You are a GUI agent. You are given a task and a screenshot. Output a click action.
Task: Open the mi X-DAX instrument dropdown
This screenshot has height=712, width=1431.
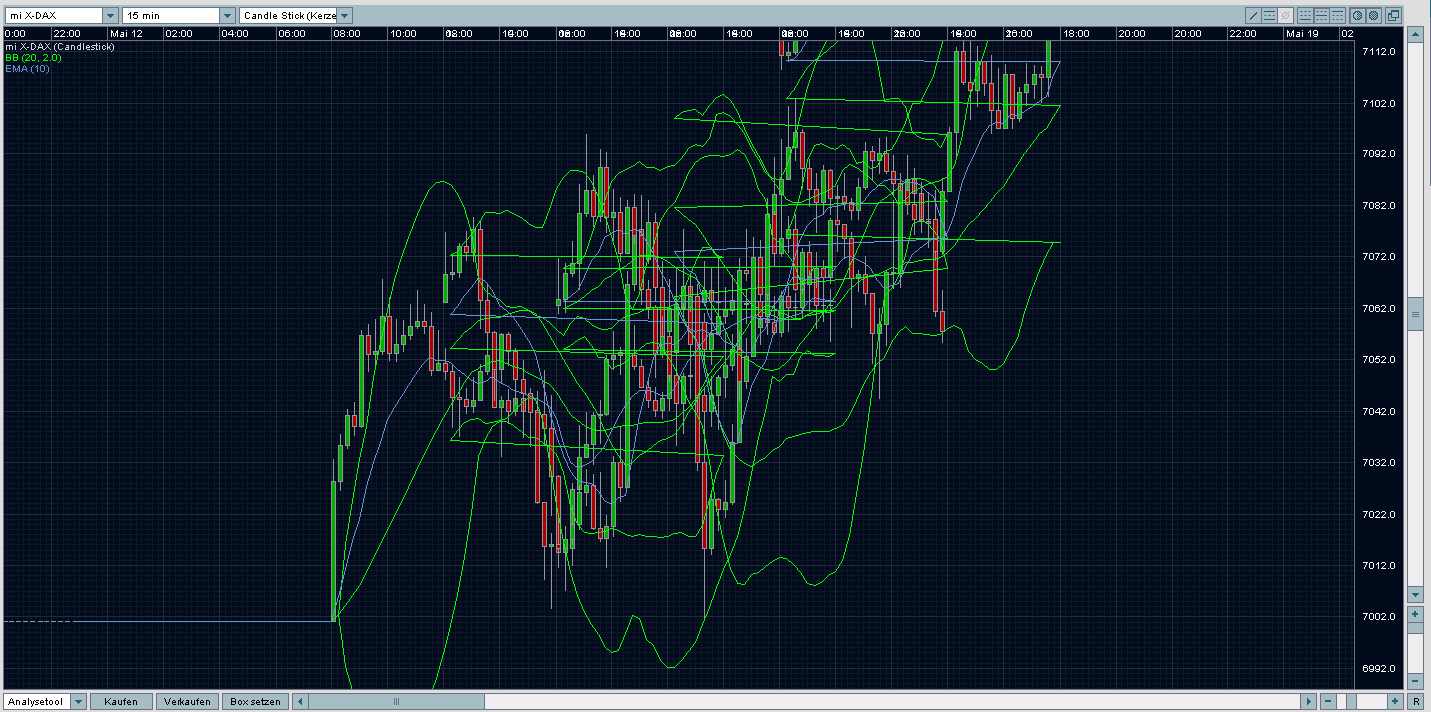[x=110, y=16]
